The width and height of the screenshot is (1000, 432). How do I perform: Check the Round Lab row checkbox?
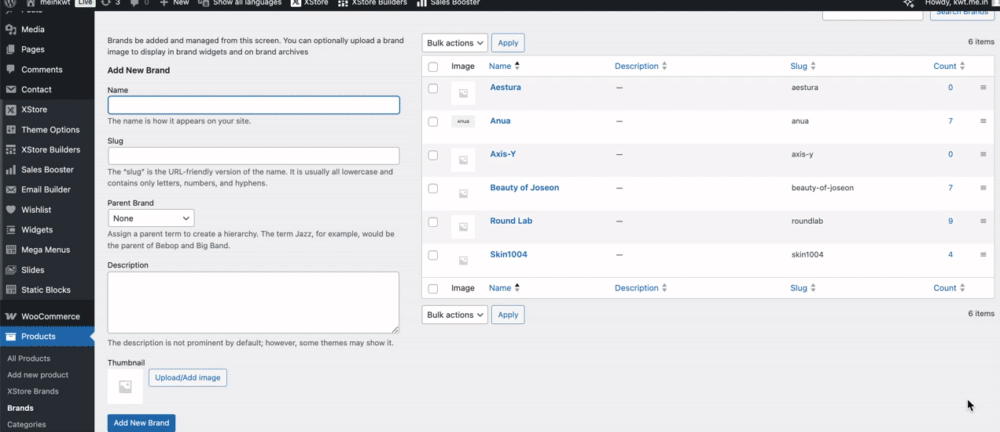coord(433,221)
